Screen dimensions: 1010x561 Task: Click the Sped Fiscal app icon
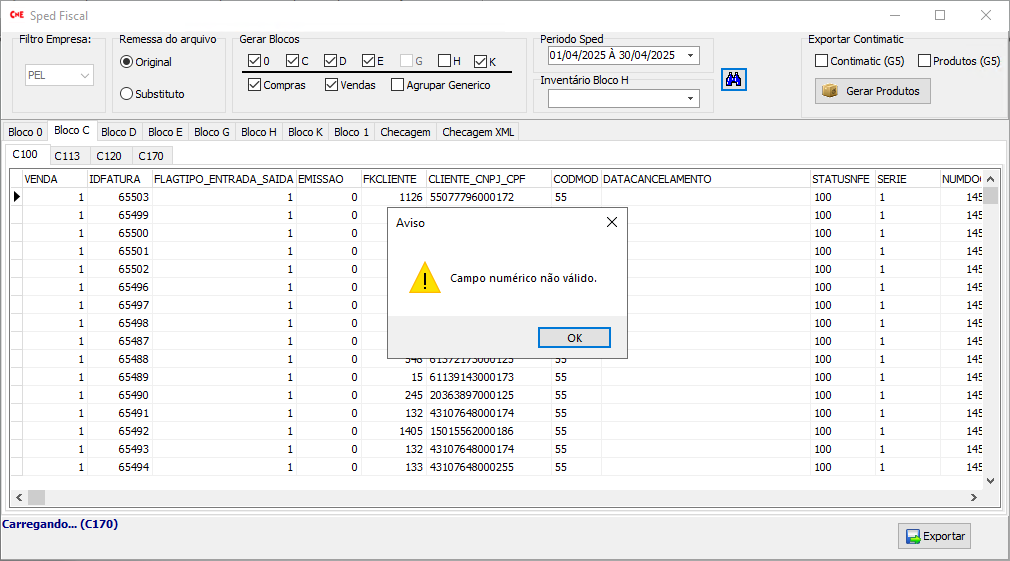(x=16, y=16)
